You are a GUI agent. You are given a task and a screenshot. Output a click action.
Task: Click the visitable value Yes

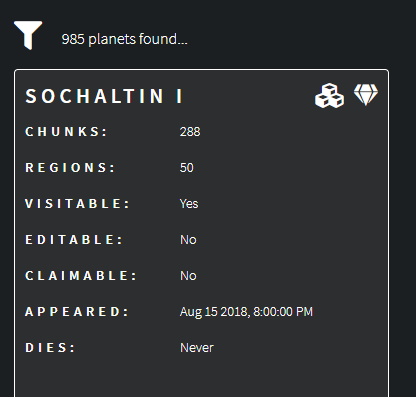click(x=189, y=204)
